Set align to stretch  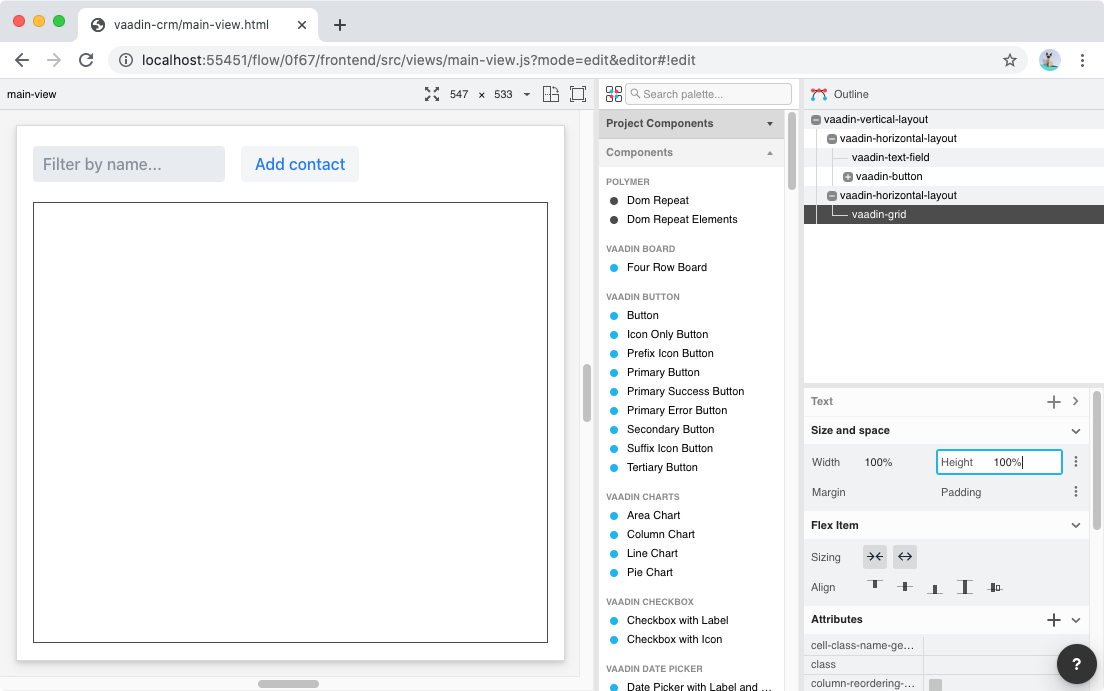[965, 587]
